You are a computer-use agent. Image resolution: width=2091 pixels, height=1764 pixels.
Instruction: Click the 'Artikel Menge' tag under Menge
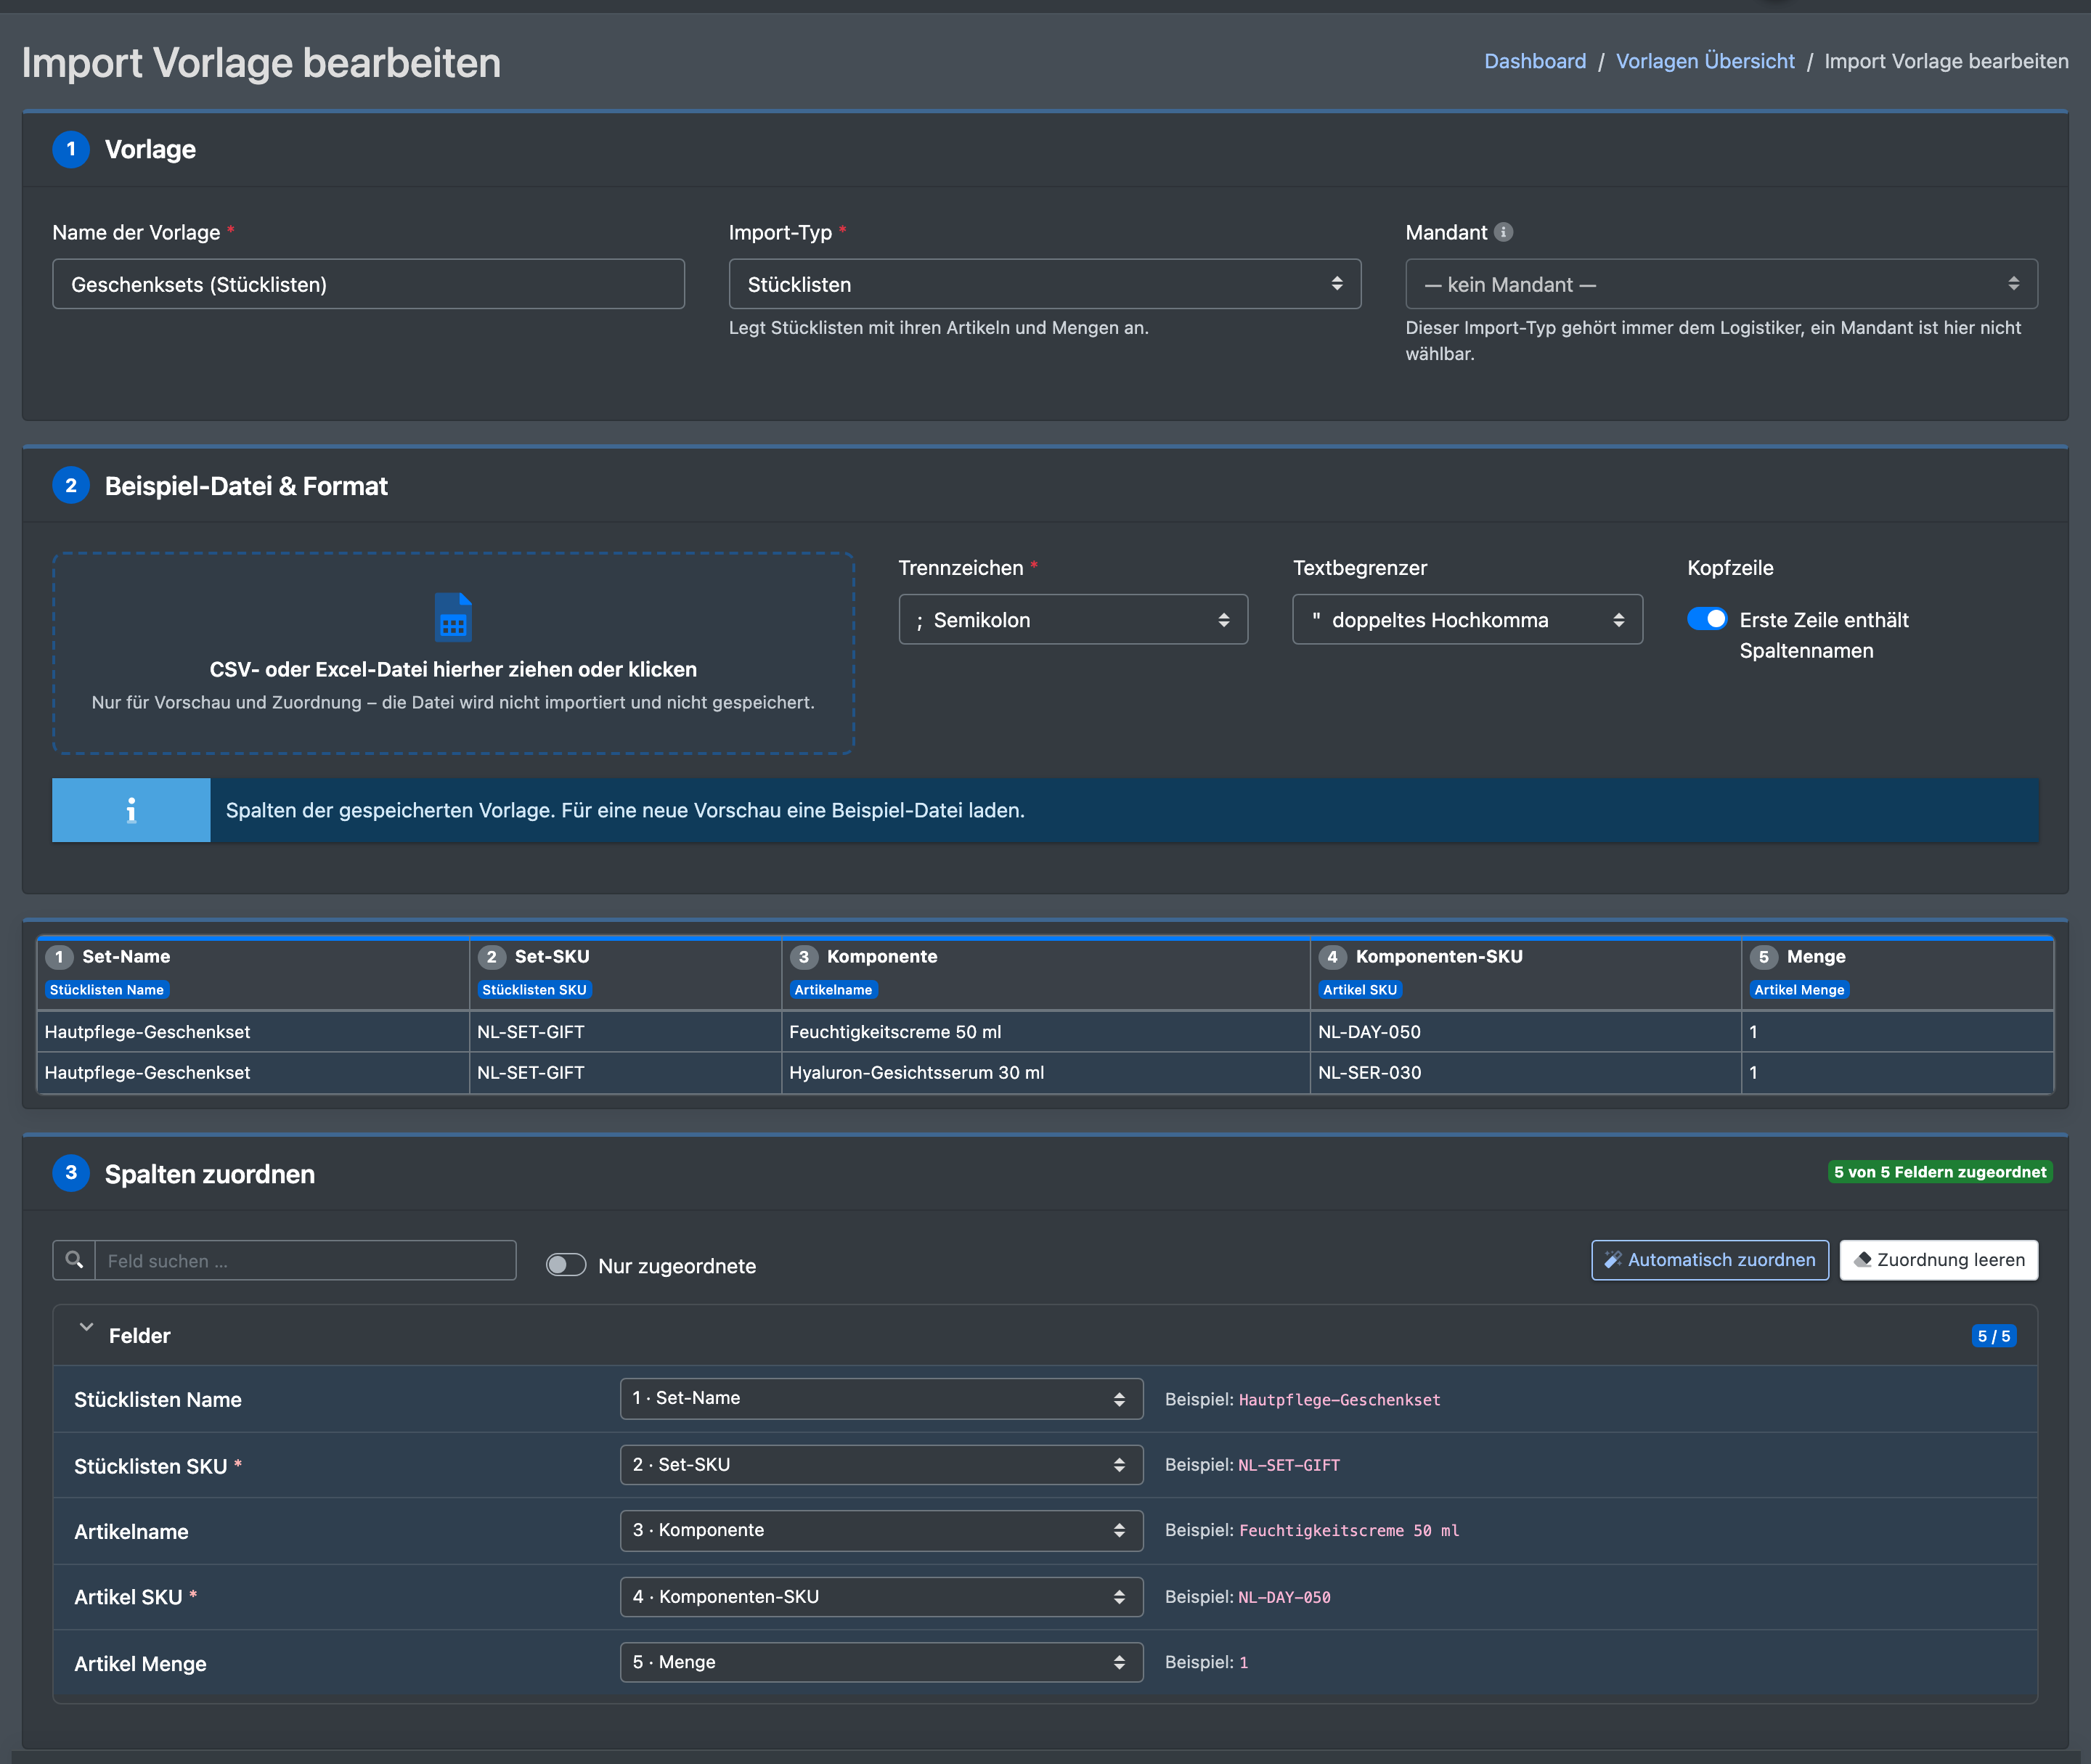coord(1799,990)
